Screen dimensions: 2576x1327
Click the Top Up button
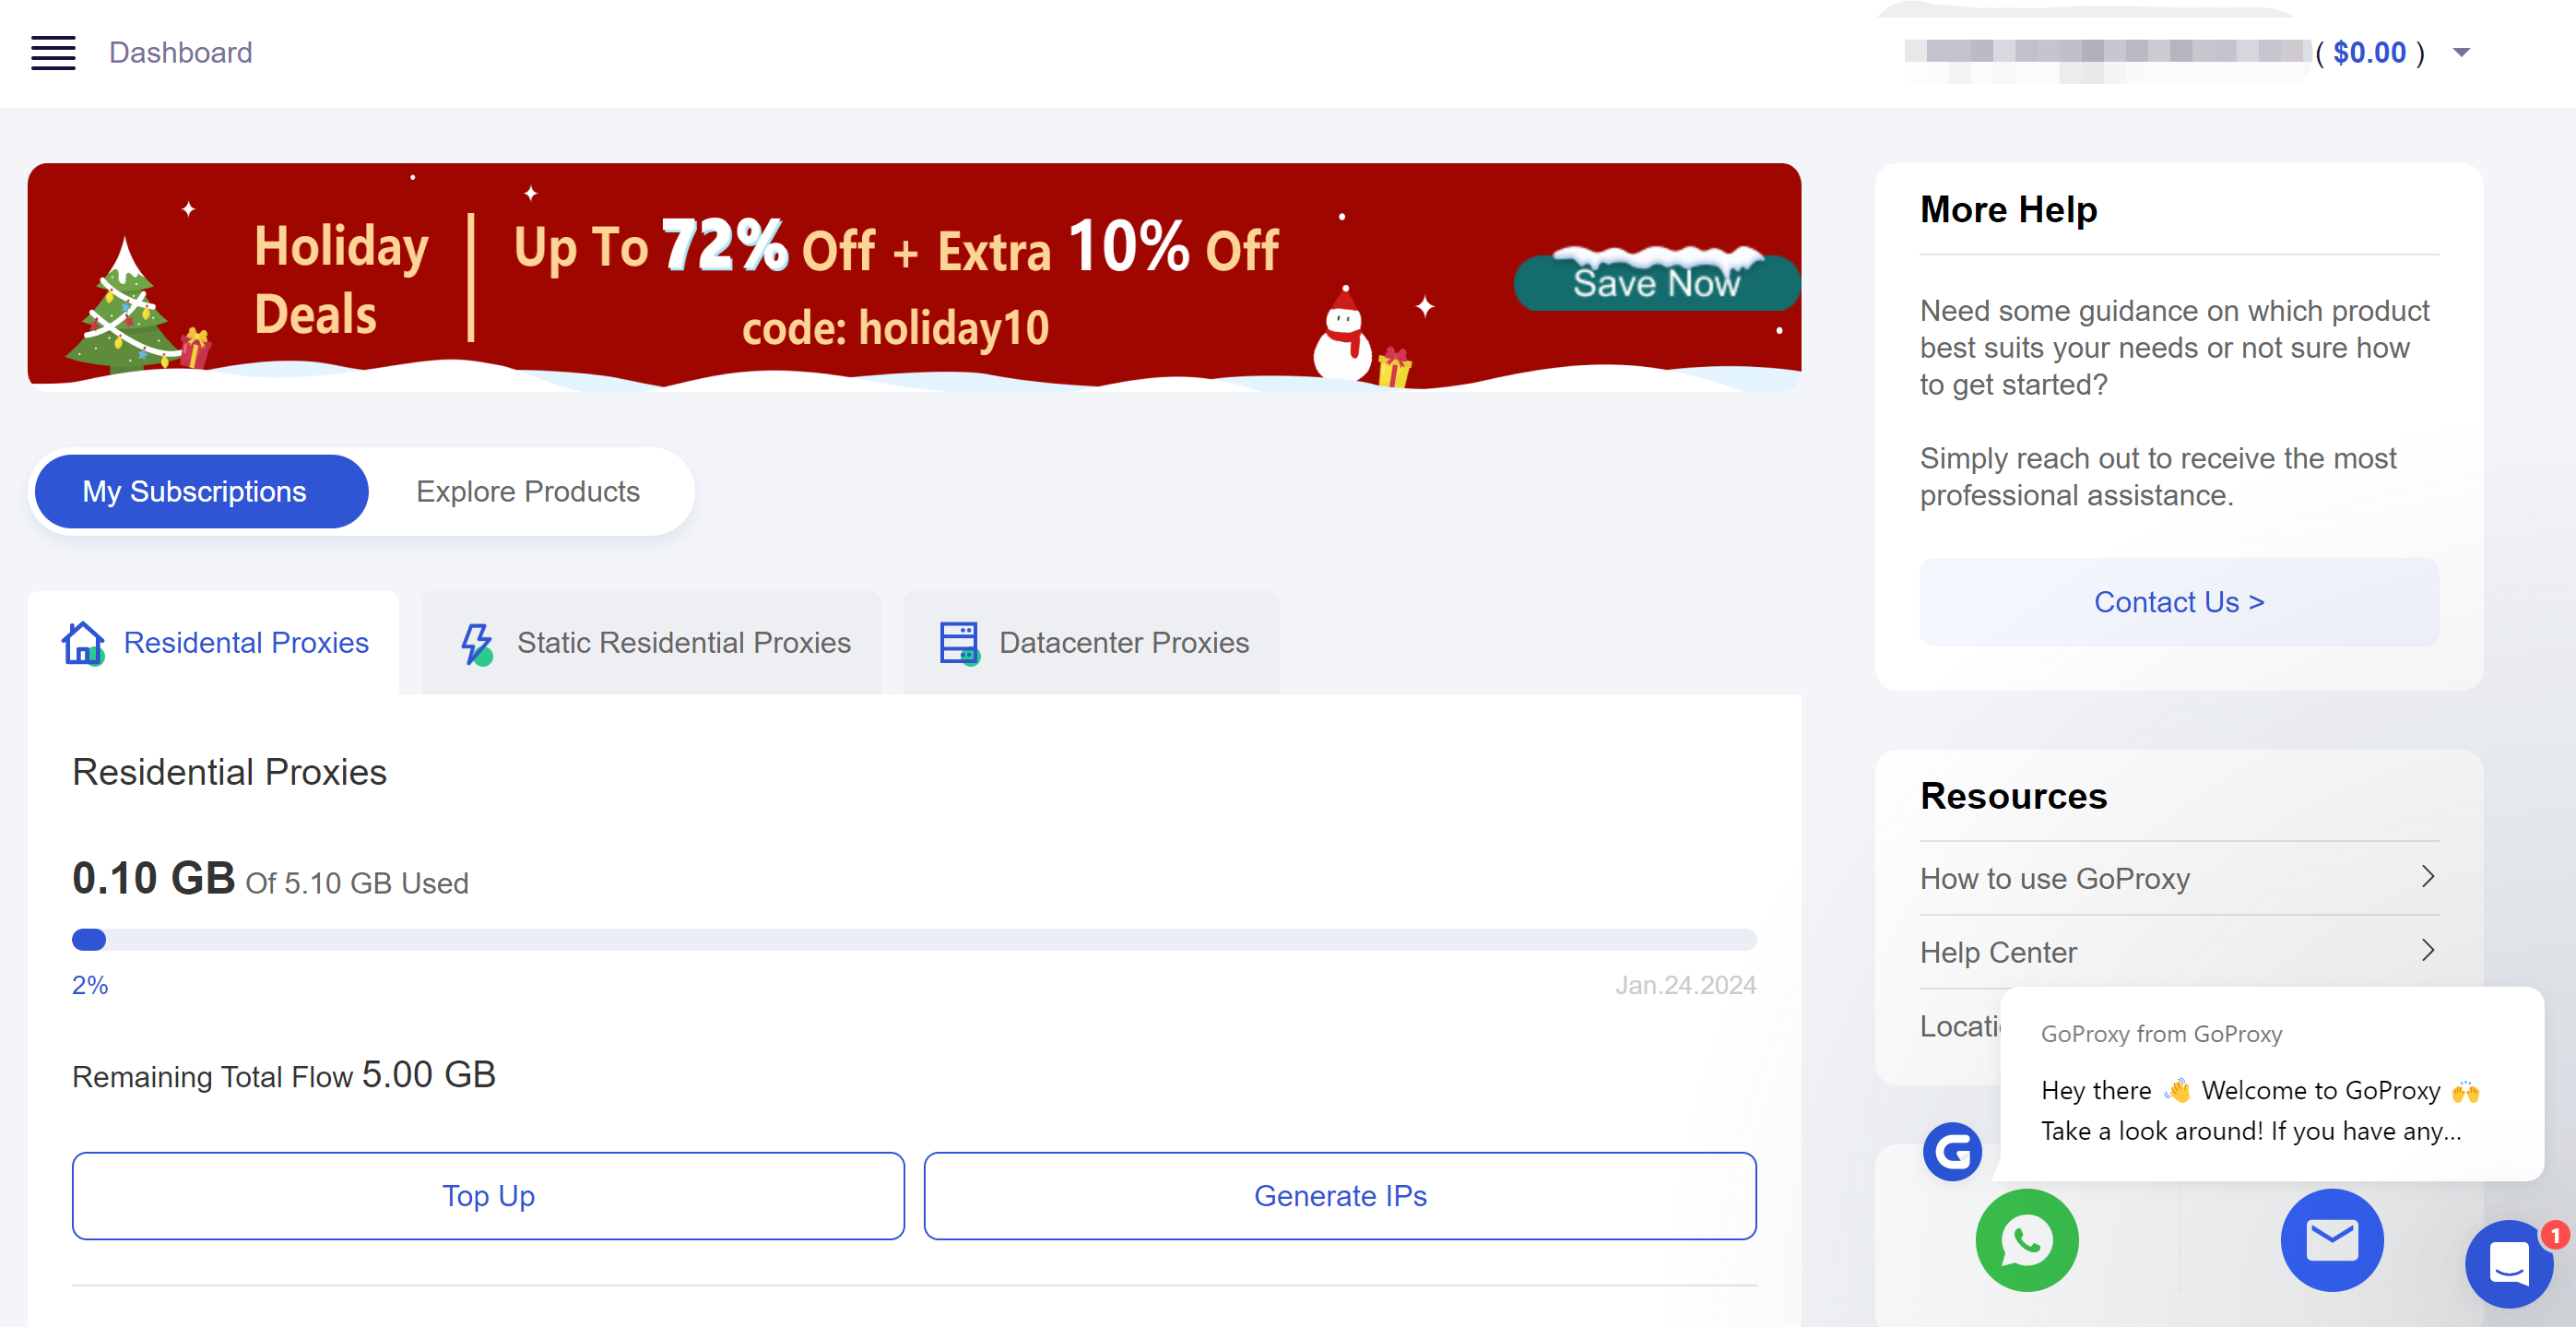click(488, 1195)
